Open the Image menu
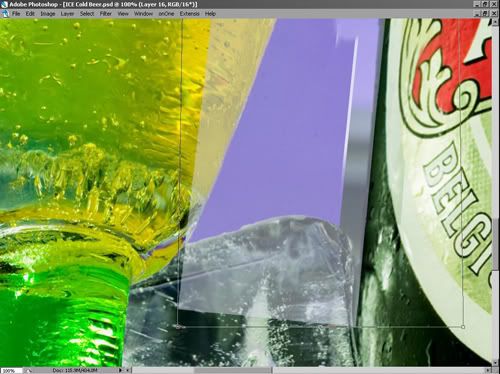500x374 pixels. click(x=48, y=14)
